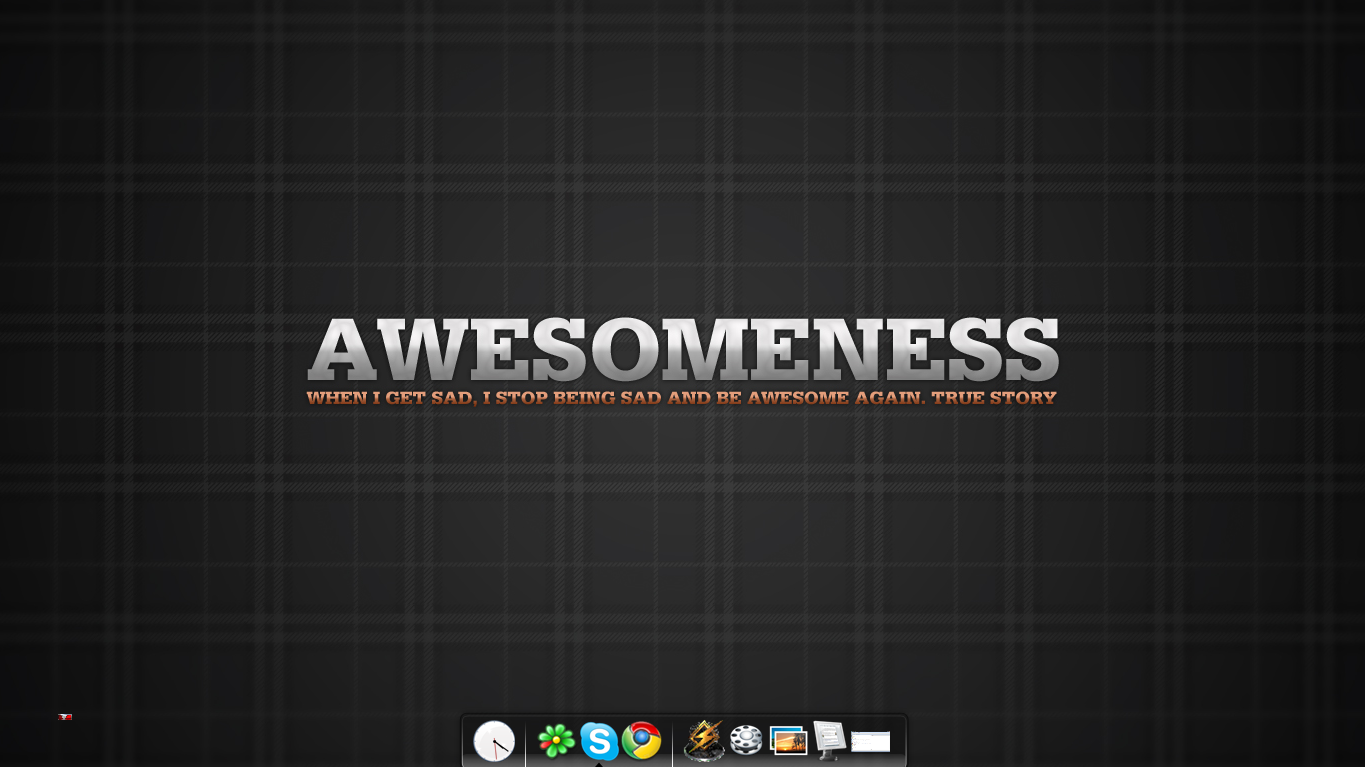Open the analog clock in the dock
Screen dimensions: 1365x767
pos(494,741)
